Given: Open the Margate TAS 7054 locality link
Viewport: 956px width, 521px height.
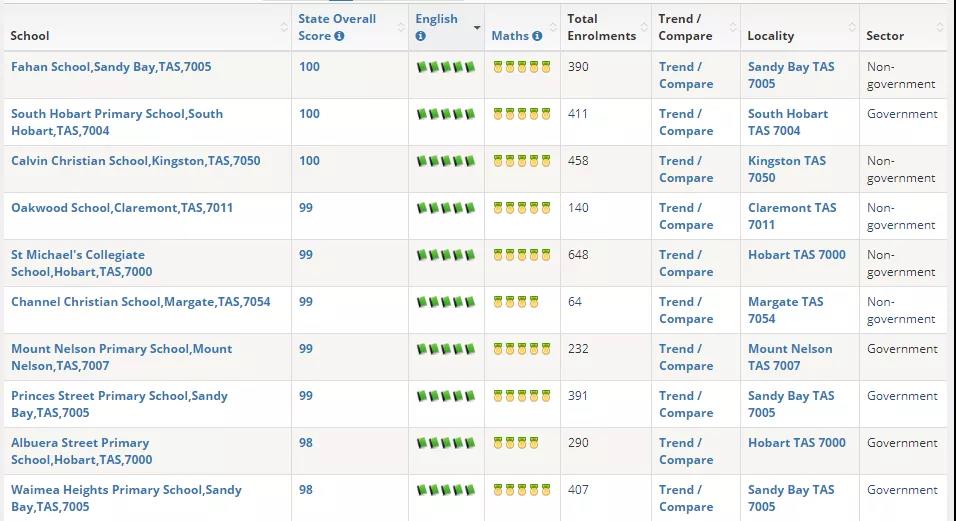Looking at the screenshot, I should point(785,310).
